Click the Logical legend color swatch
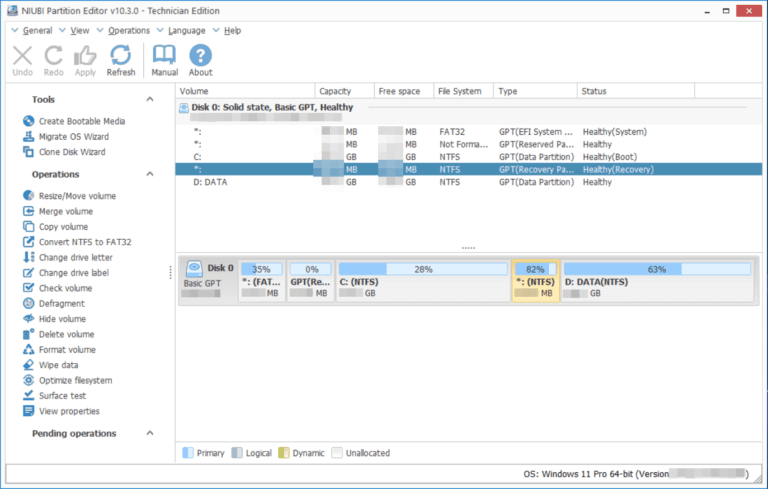Viewport: 768px width, 489px height. [x=237, y=453]
